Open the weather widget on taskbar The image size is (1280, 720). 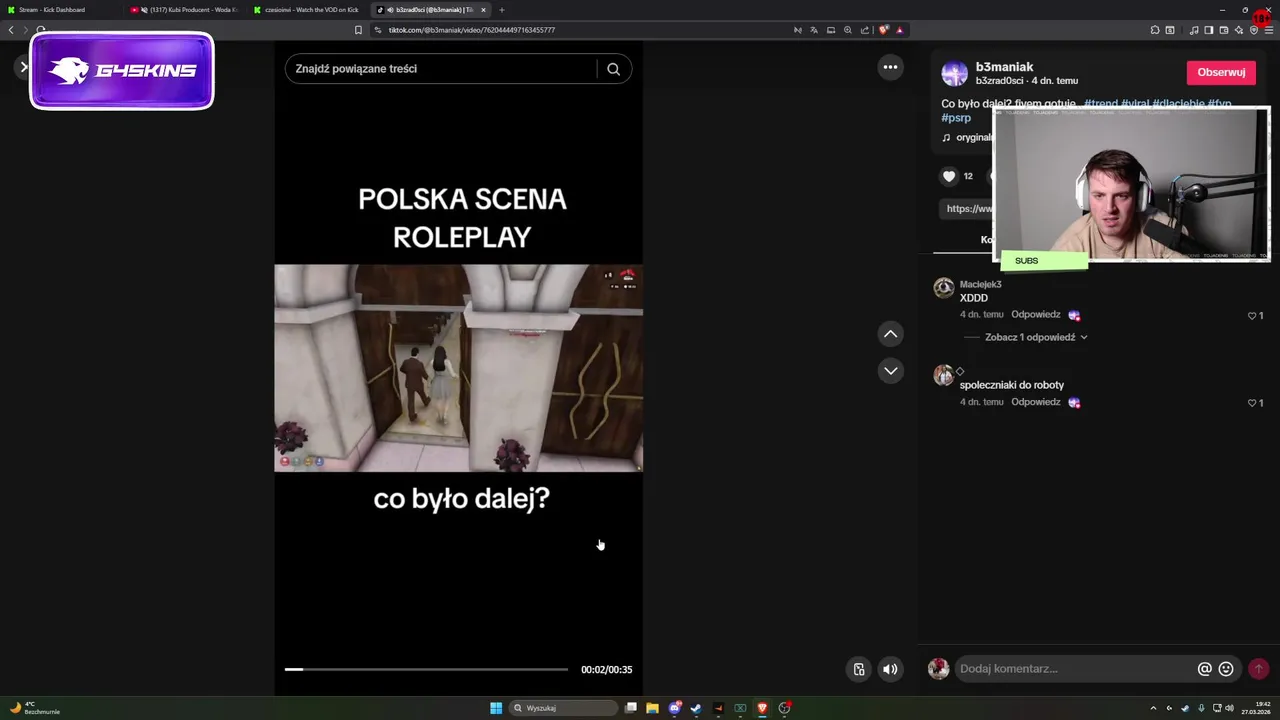coord(35,708)
